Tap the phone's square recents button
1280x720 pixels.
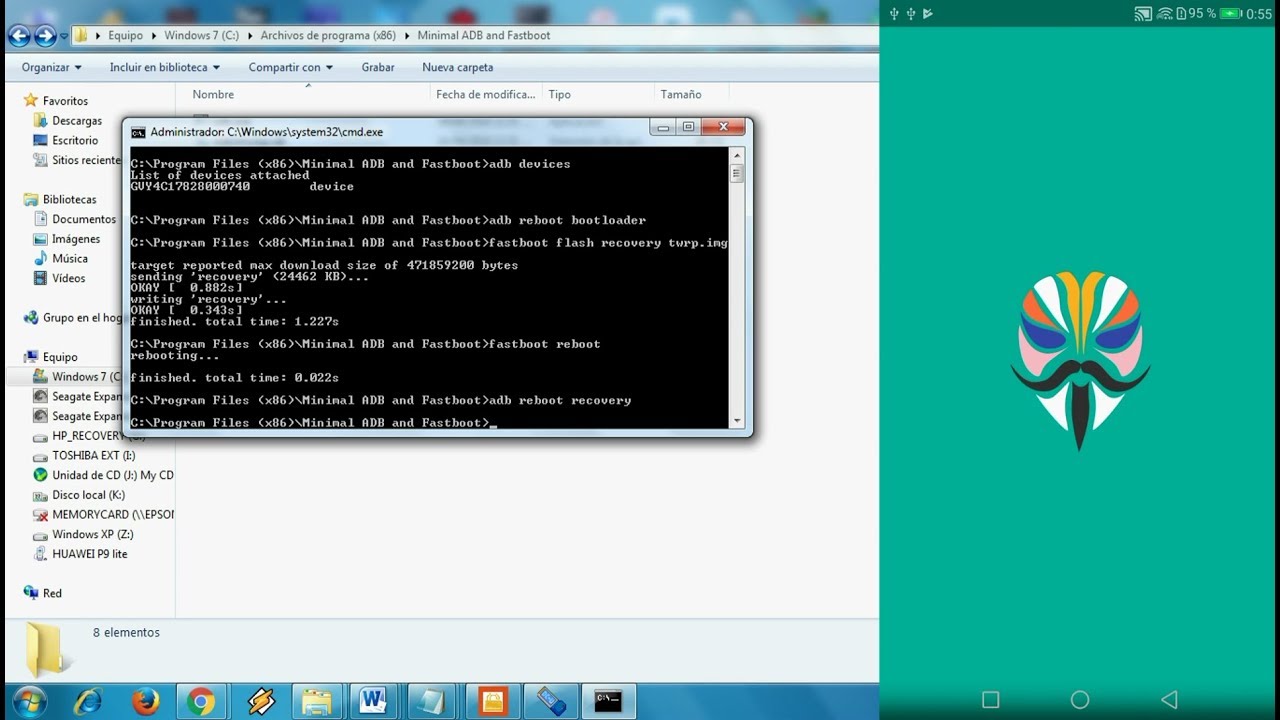tap(990, 700)
